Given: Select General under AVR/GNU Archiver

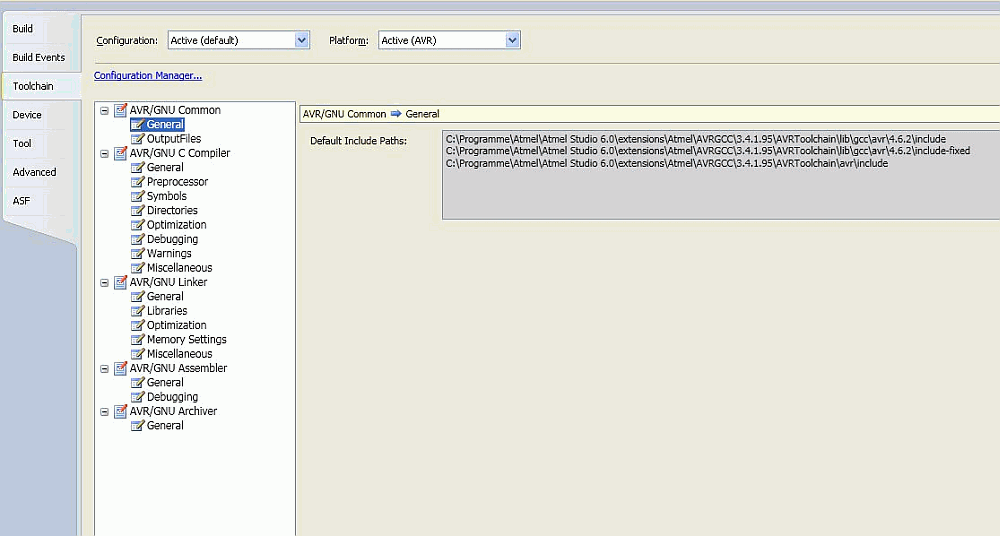Looking at the screenshot, I should (165, 426).
